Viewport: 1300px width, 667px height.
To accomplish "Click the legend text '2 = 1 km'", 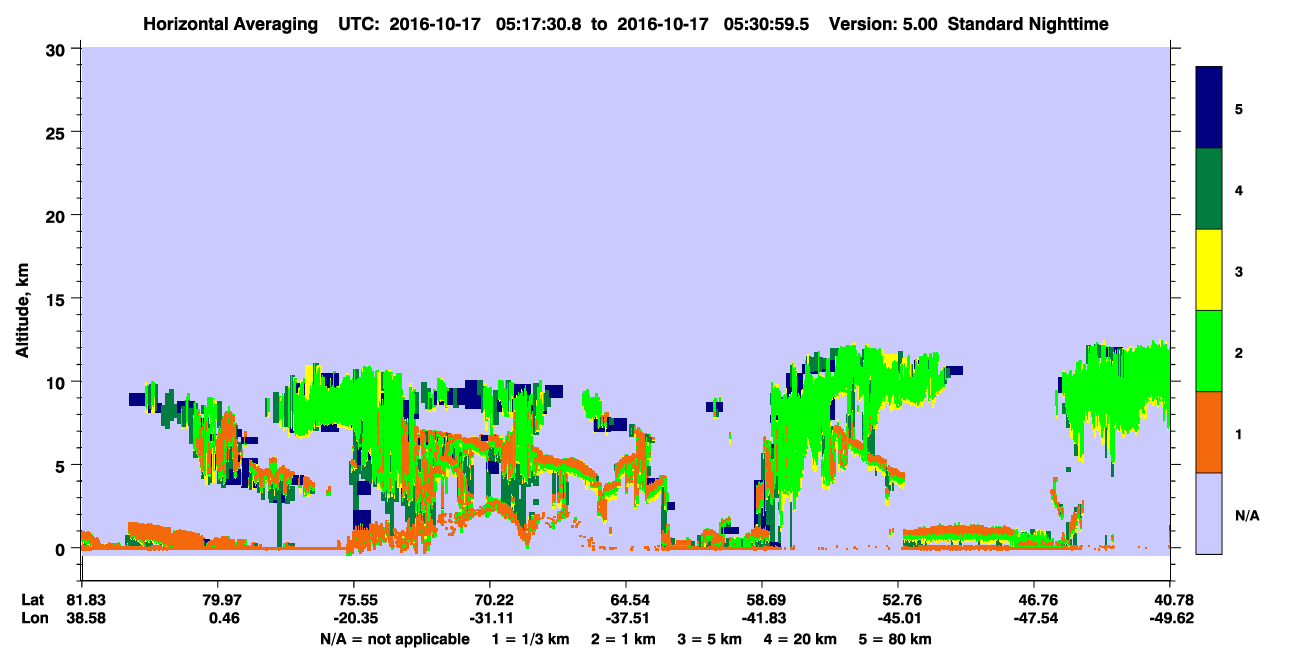I will [623, 639].
